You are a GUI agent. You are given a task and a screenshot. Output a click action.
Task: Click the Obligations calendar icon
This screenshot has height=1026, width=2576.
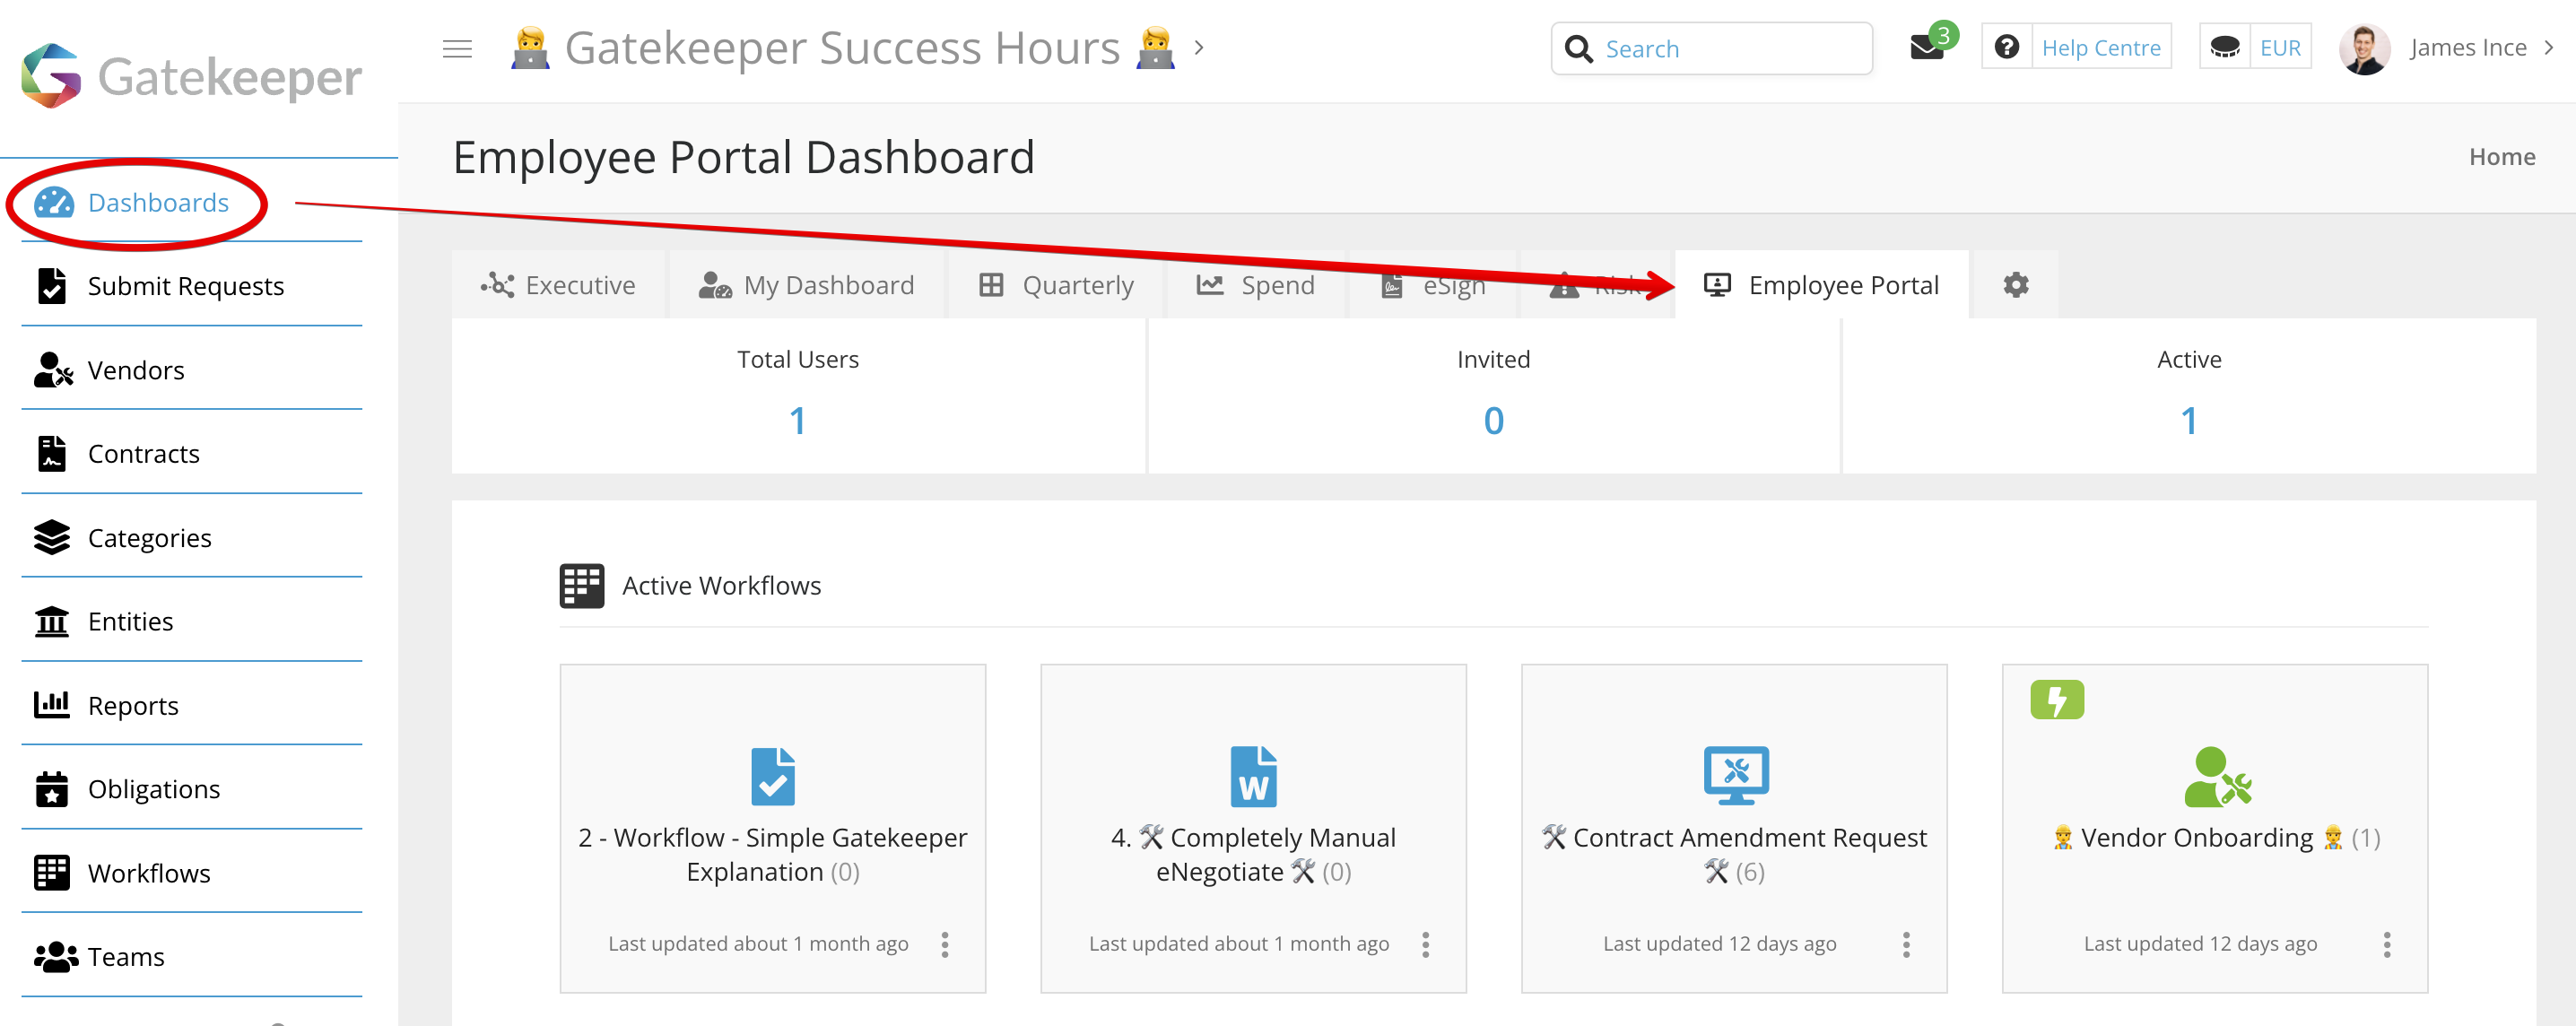coord(51,789)
